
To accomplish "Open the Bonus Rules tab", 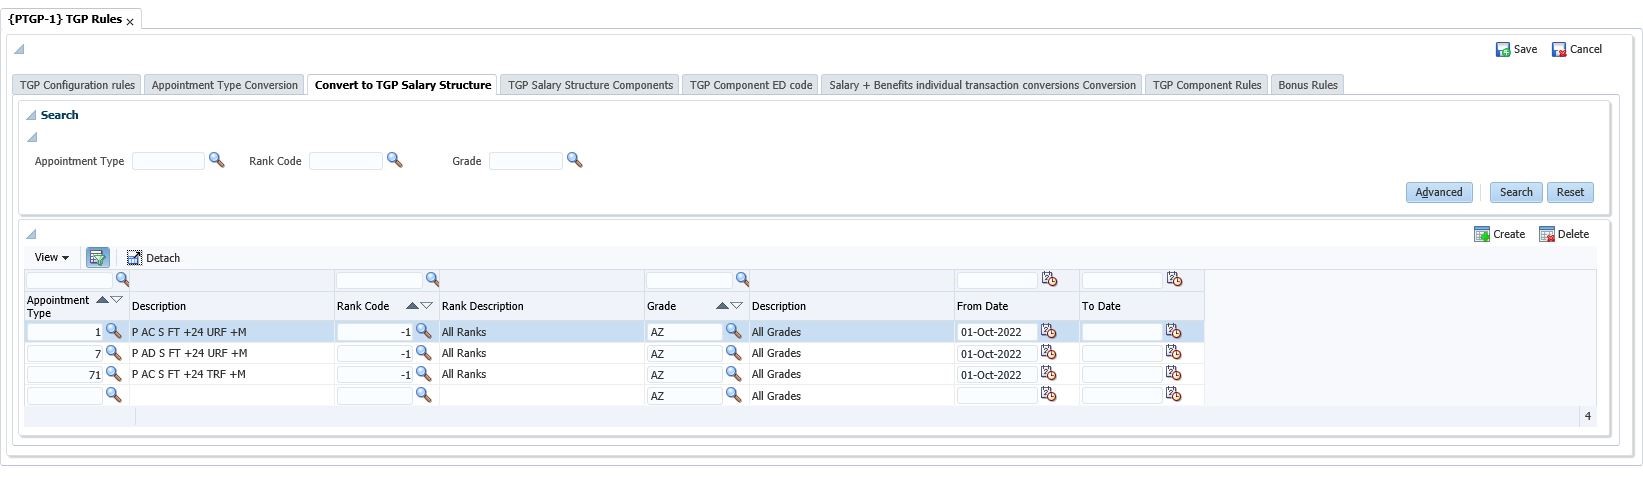I will click(x=1308, y=85).
